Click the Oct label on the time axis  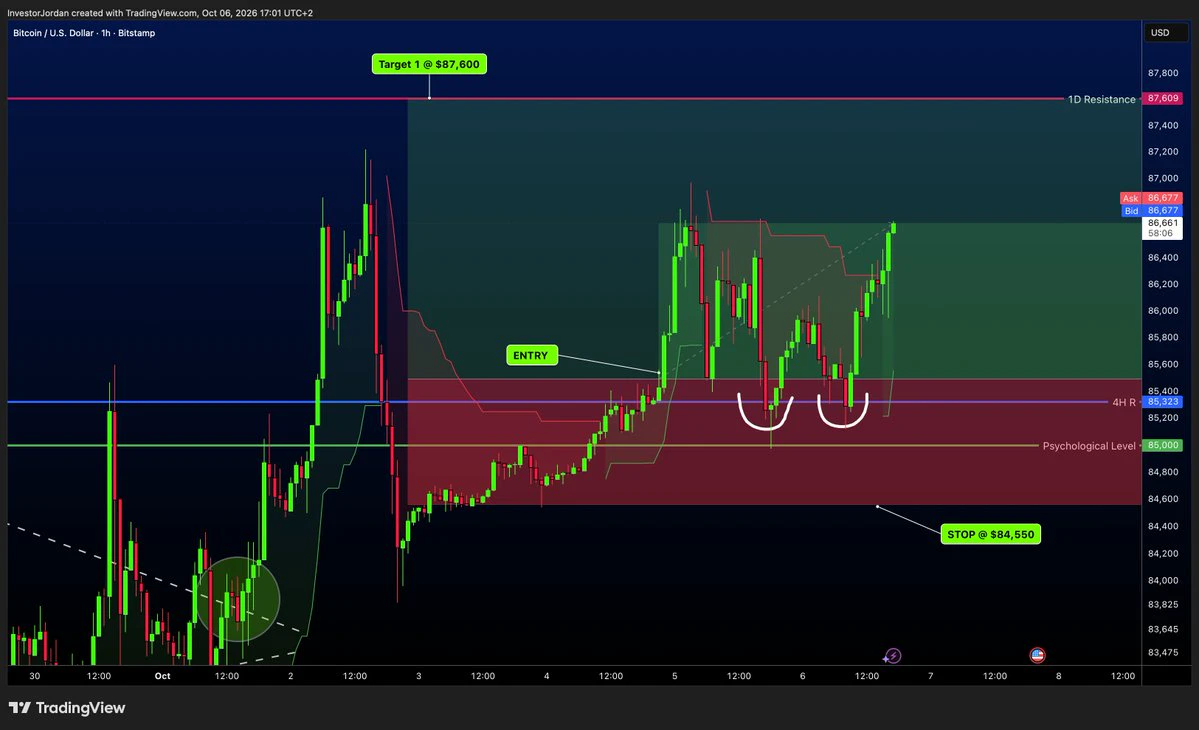pyautogui.click(x=162, y=676)
